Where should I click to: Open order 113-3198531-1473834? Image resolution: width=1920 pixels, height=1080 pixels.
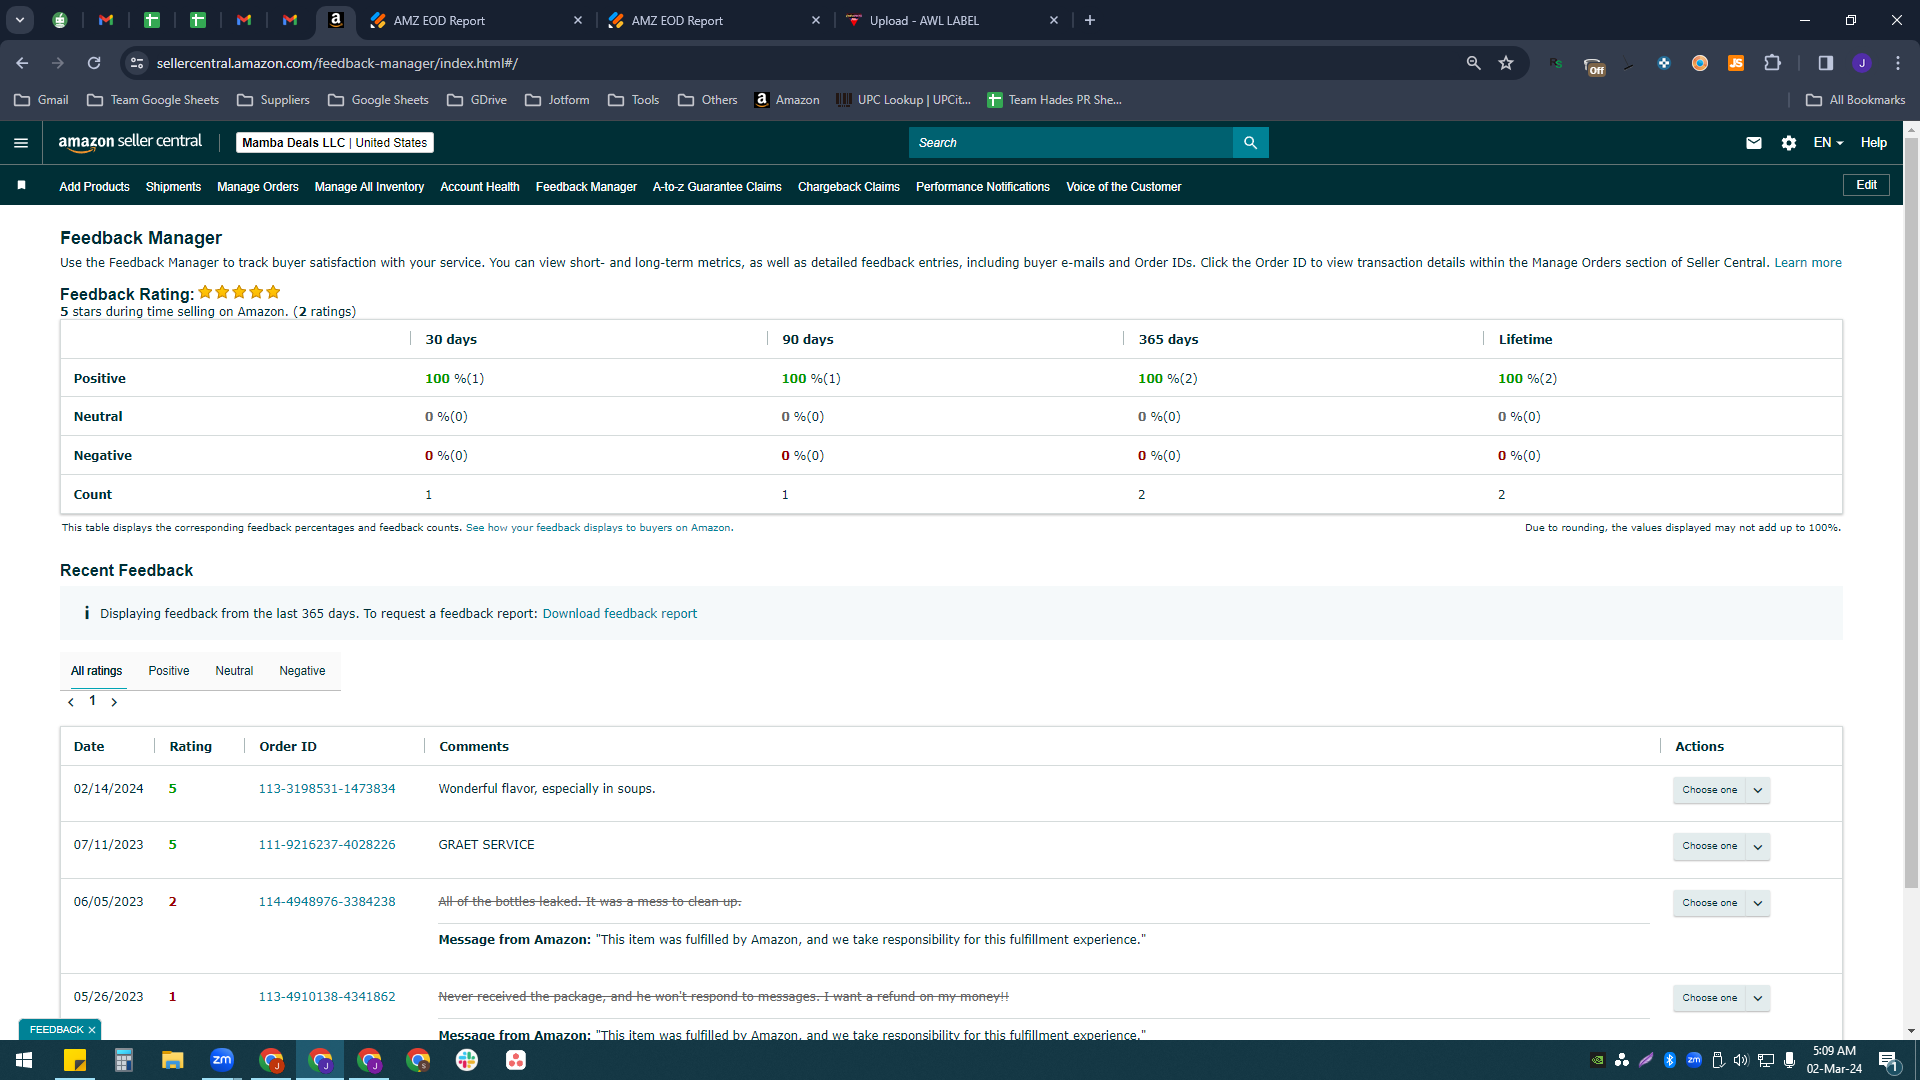(327, 789)
